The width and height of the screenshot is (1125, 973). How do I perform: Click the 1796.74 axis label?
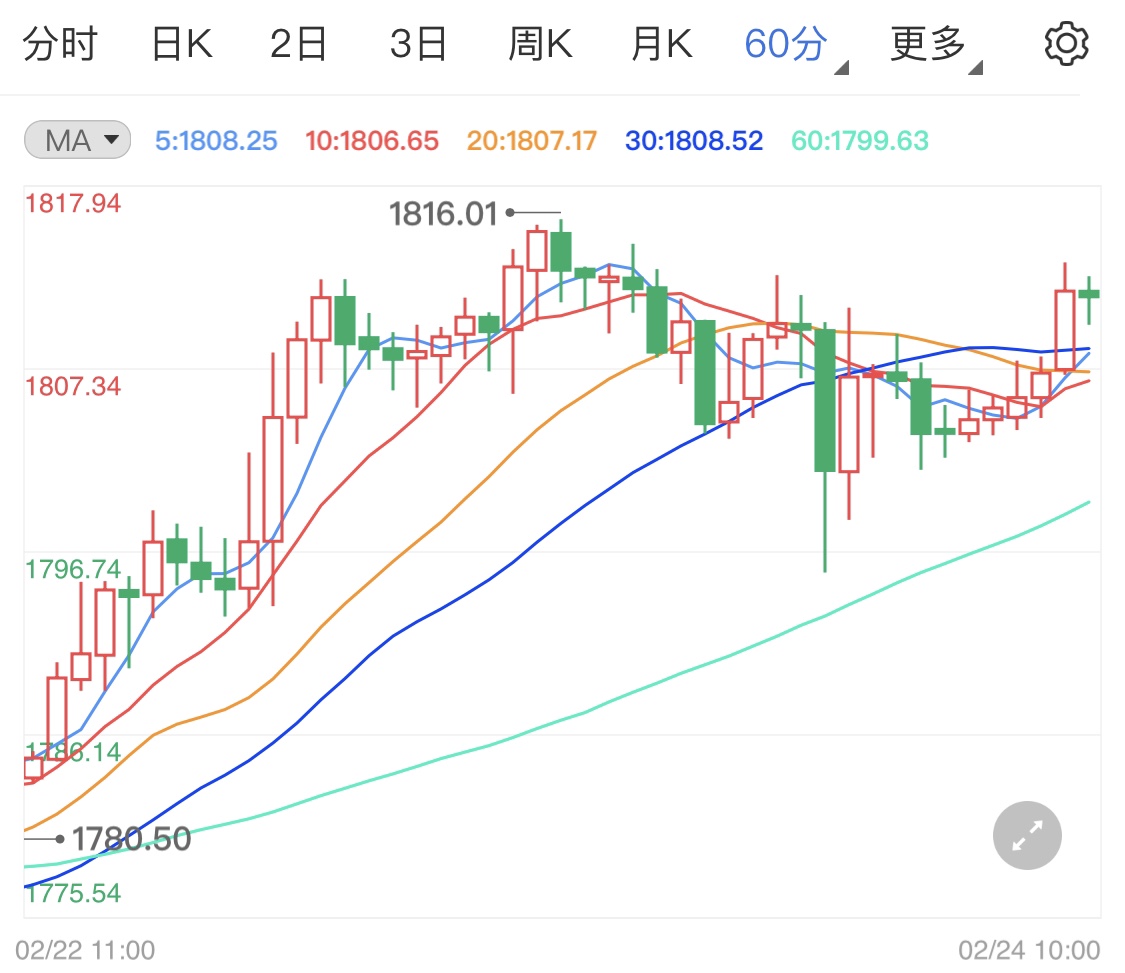coord(73,570)
